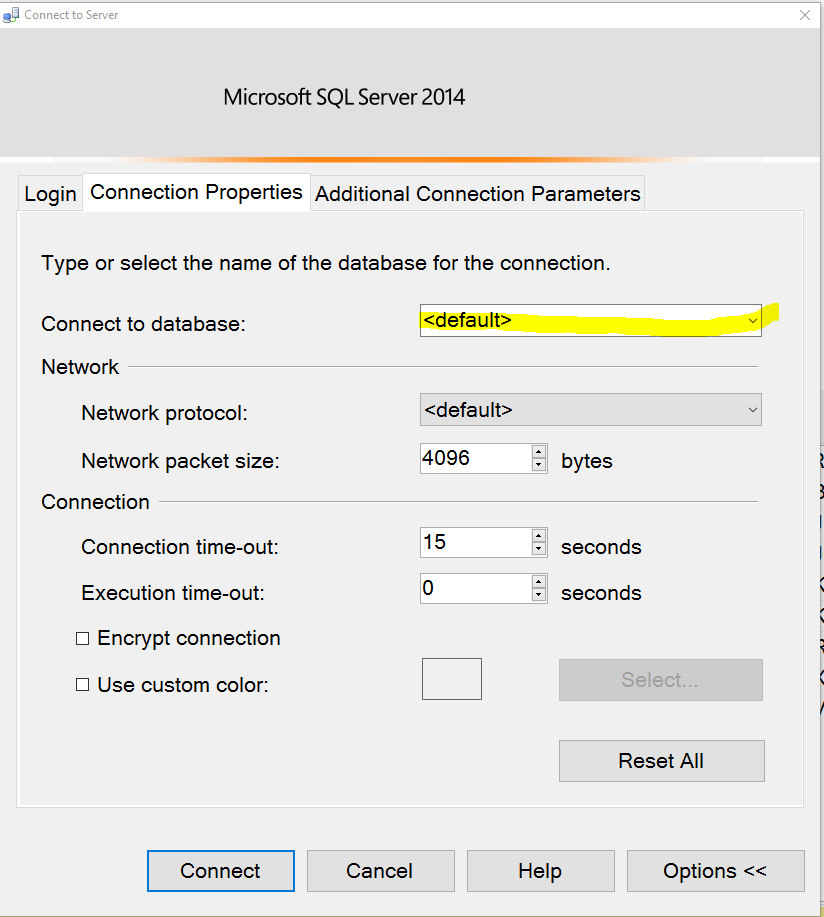Click the up arrow on Network packet size
This screenshot has width=824, height=917.
click(x=539, y=452)
